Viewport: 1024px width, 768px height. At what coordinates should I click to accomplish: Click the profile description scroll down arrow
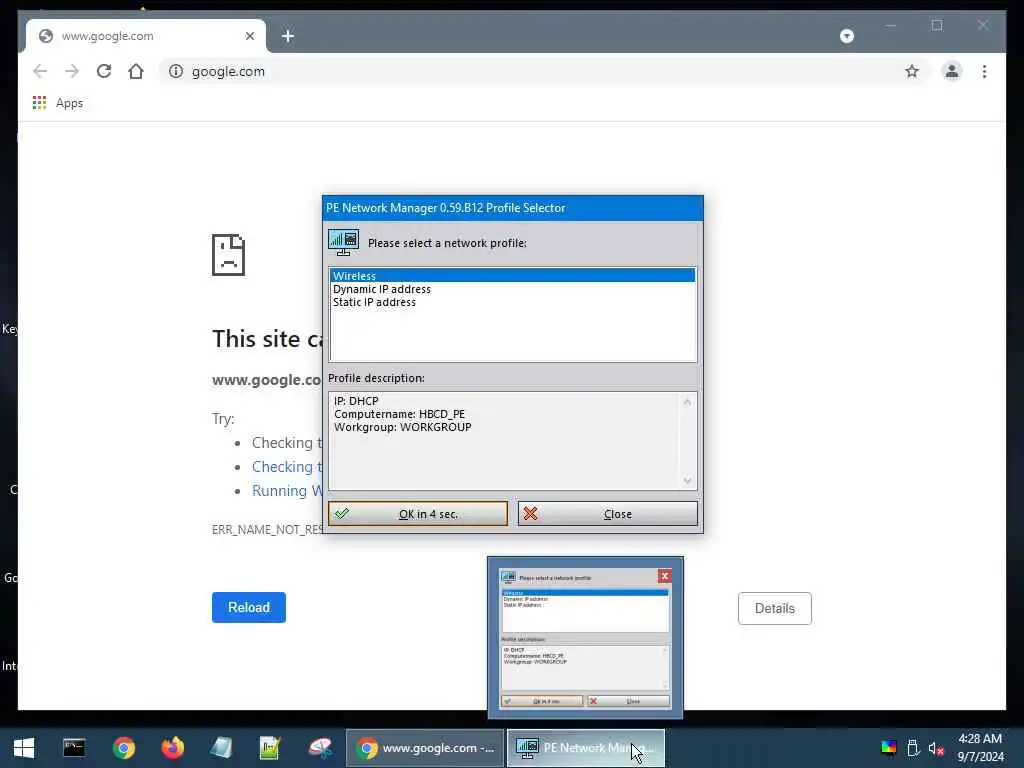[x=687, y=481]
